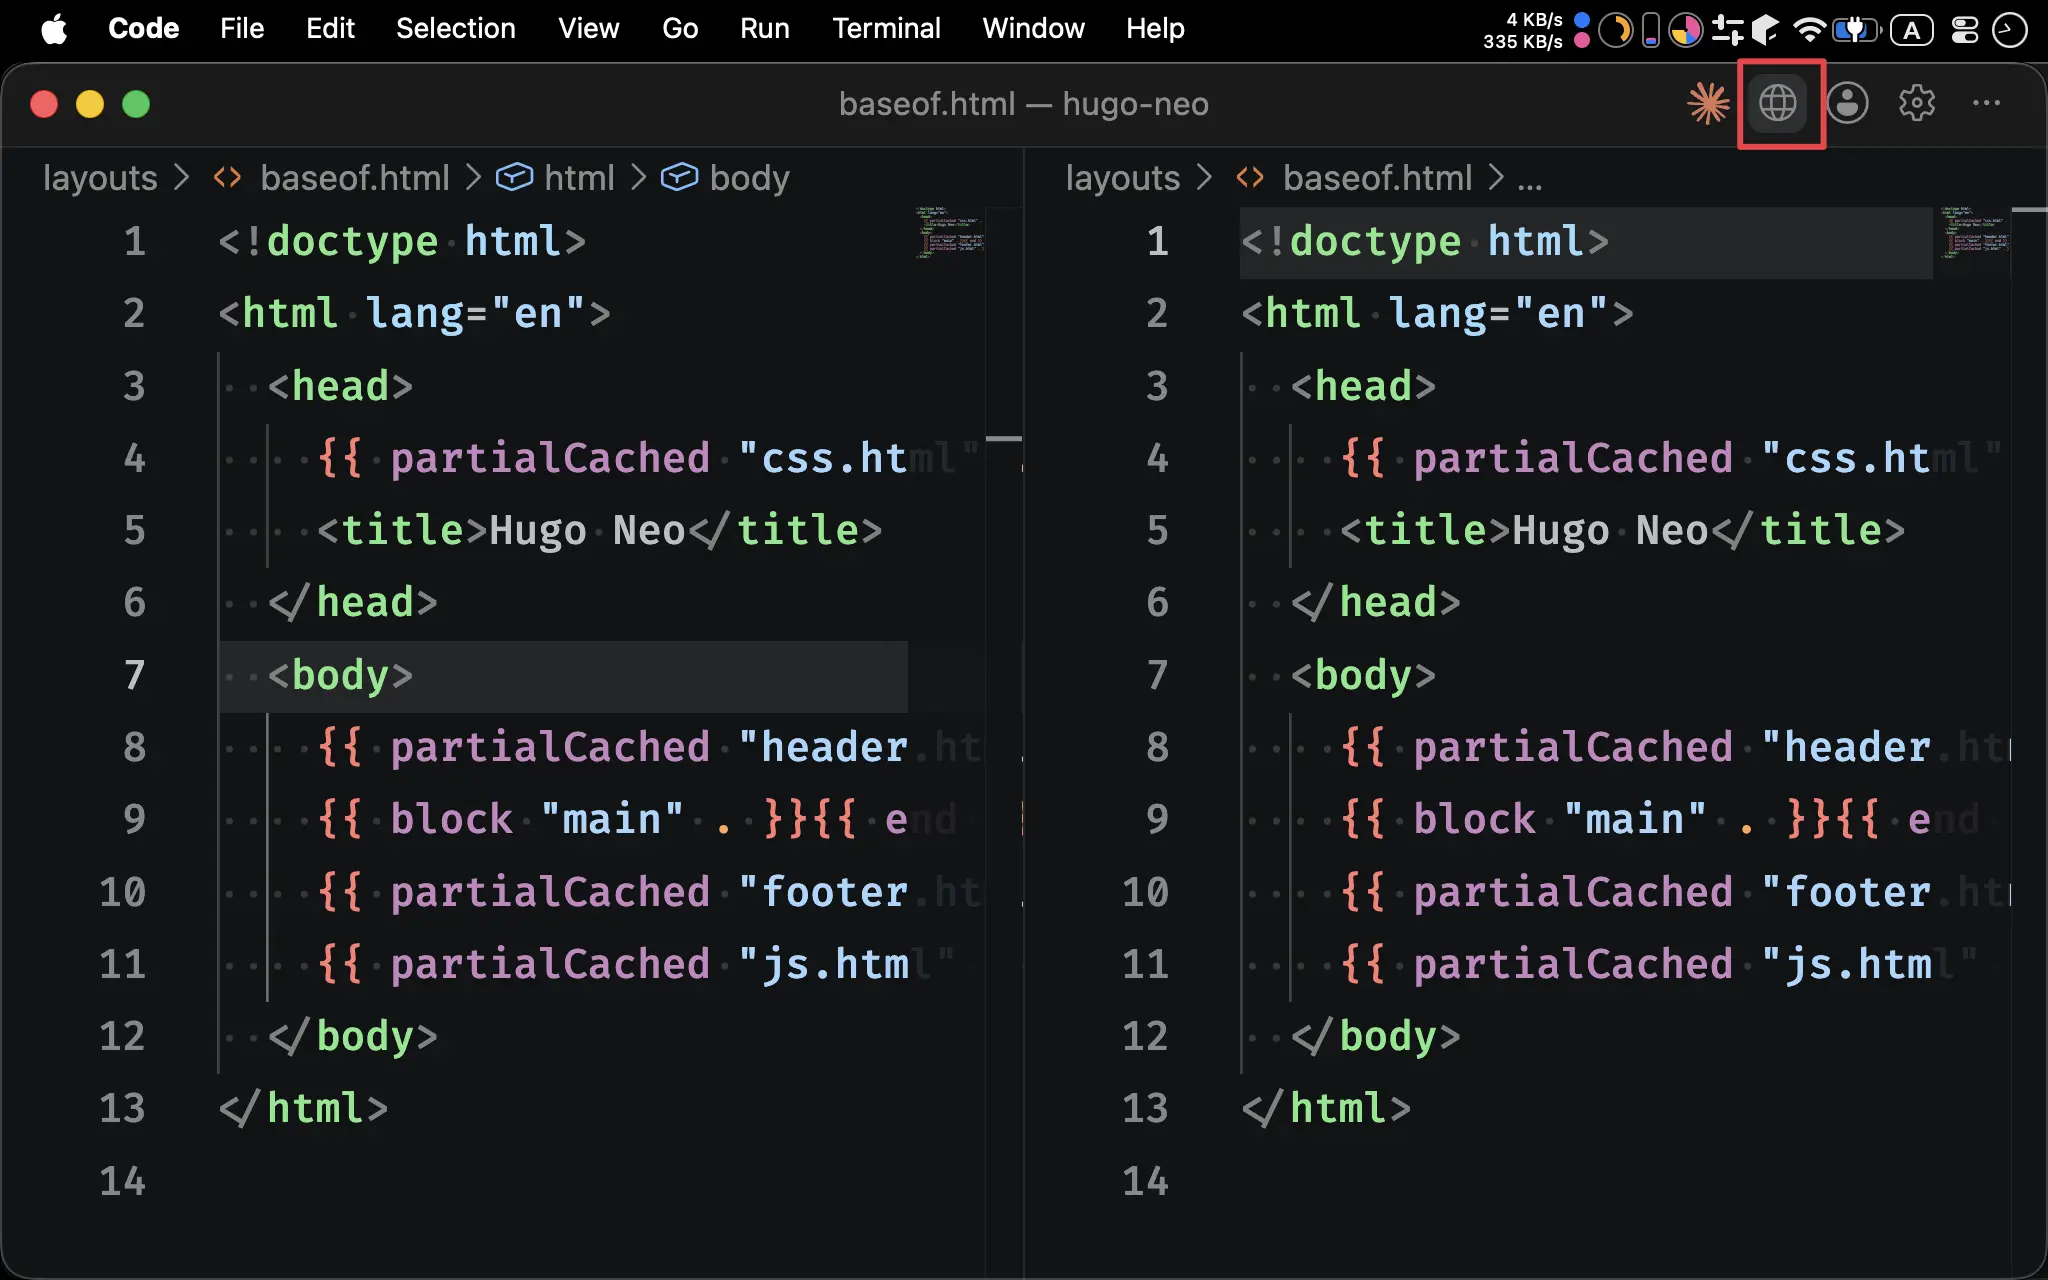2048x1280 pixels.
Task: Click the sliders icon in menu bar
Action: point(1727,30)
